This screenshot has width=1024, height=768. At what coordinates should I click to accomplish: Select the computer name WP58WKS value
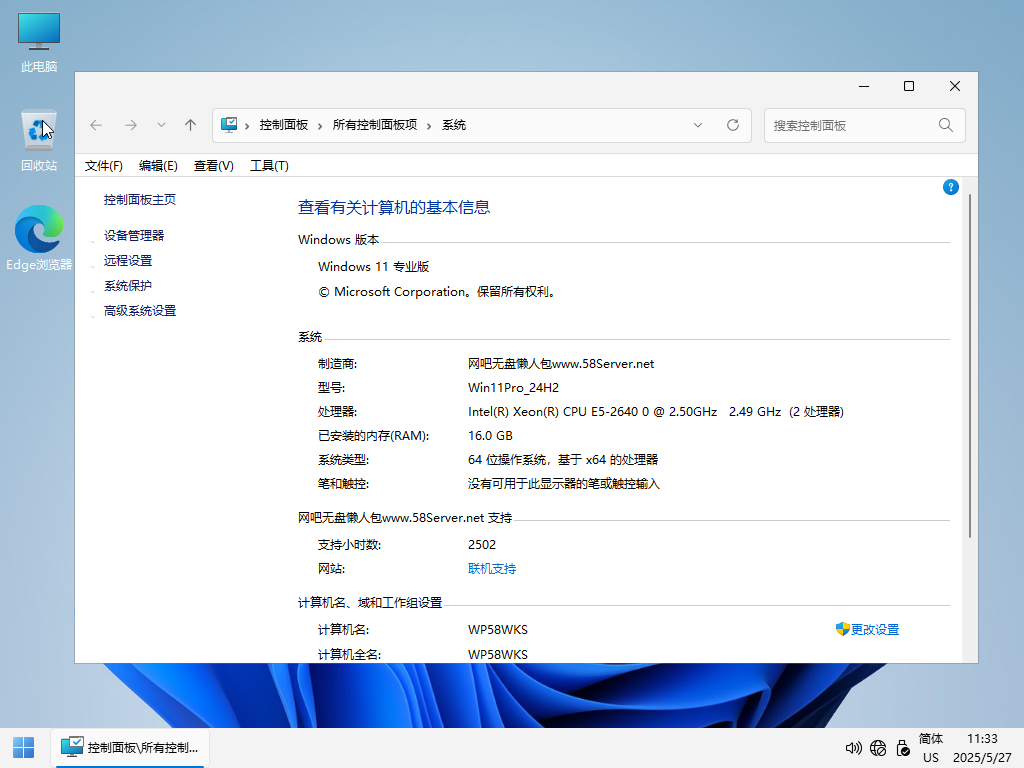(x=498, y=630)
